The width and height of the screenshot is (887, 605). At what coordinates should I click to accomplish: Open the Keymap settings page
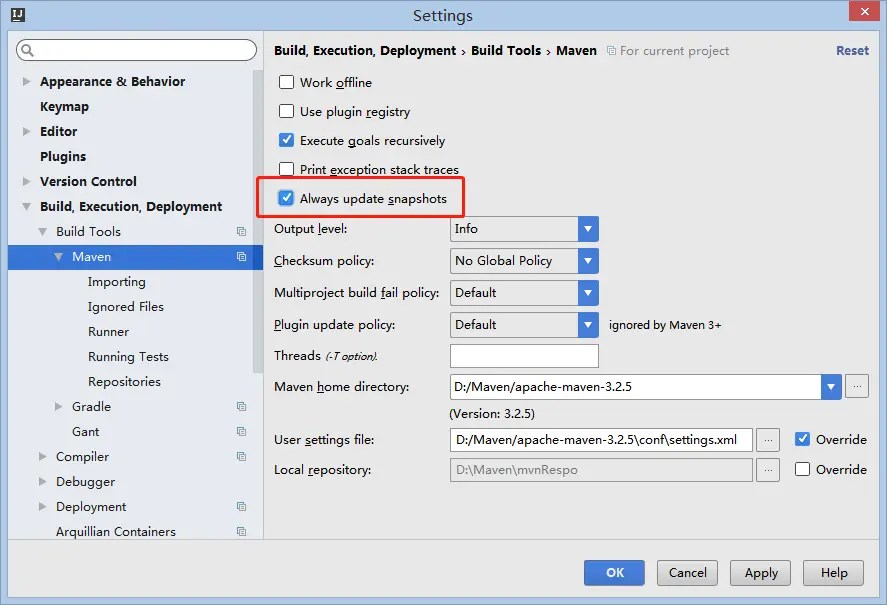pos(64,106)
